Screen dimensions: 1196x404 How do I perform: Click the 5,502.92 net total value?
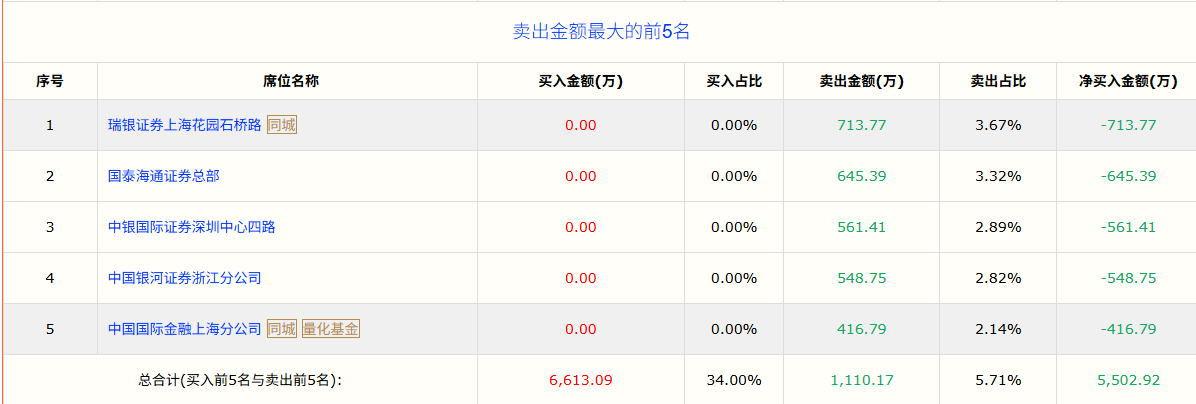(1128, 380)
